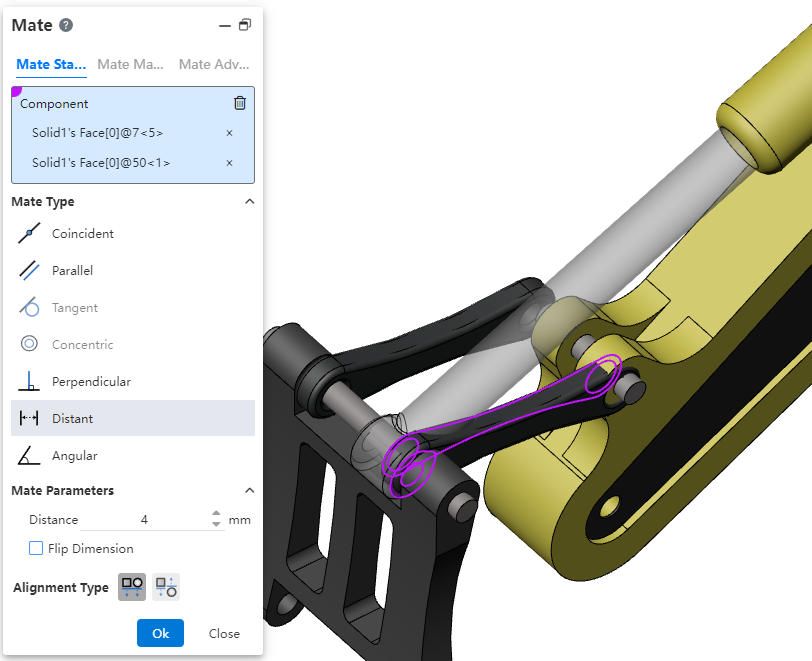Select the Angular mate icon
Screen dimensions: 812x661
click(29, 455)
